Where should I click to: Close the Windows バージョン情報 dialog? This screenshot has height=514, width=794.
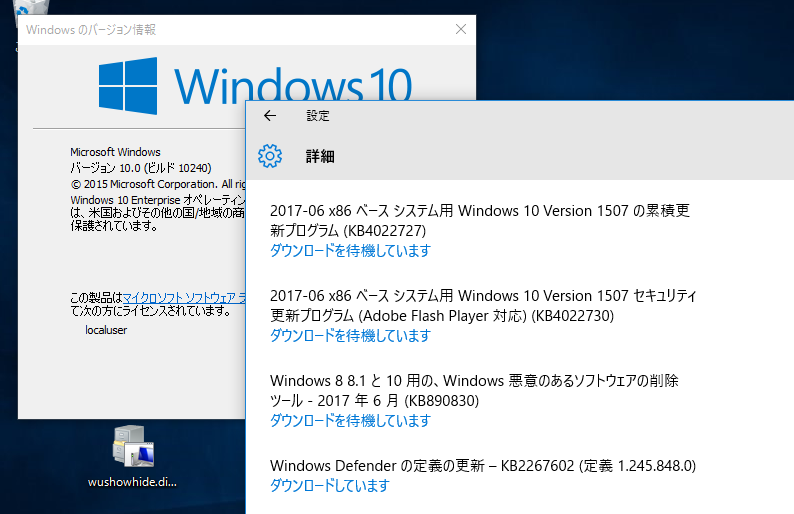(x=461, y=29)
